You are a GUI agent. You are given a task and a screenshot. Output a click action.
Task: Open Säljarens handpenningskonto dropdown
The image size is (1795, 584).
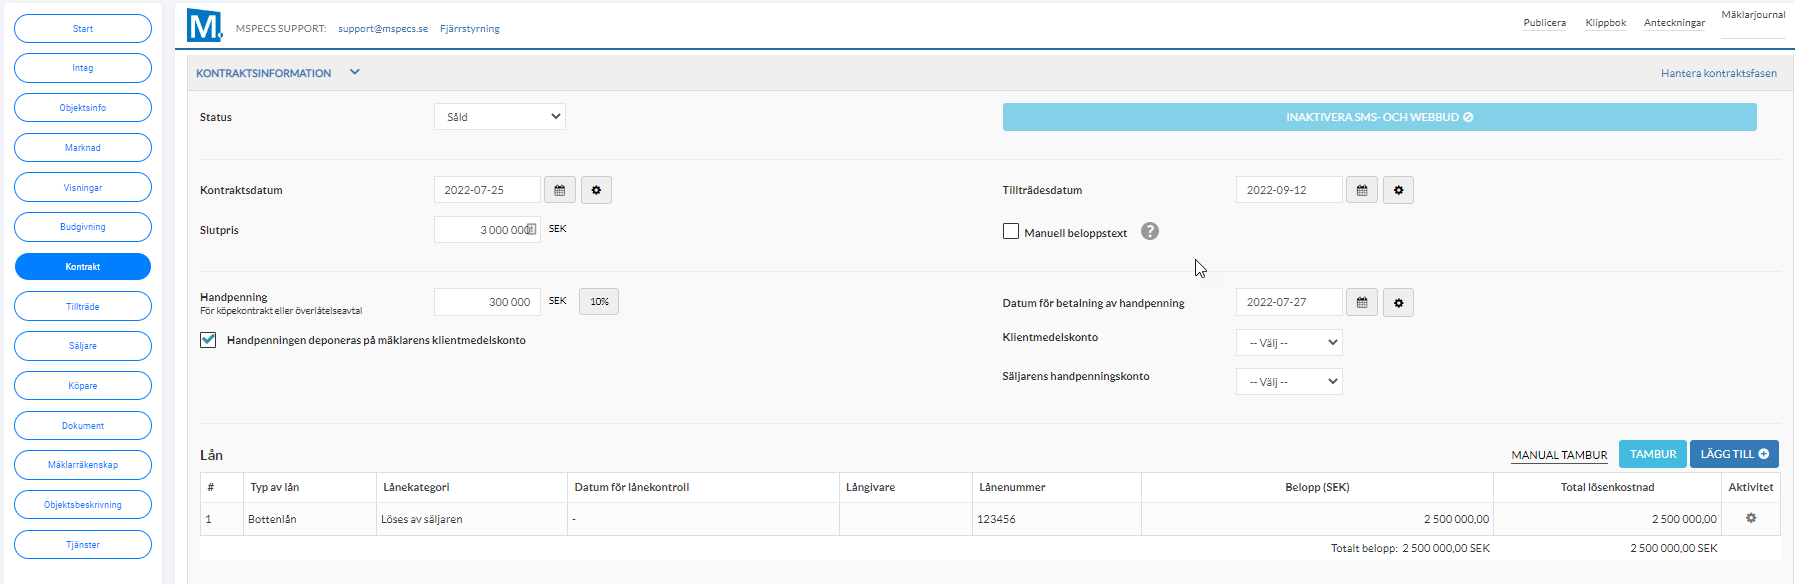tap(1289, 382)
